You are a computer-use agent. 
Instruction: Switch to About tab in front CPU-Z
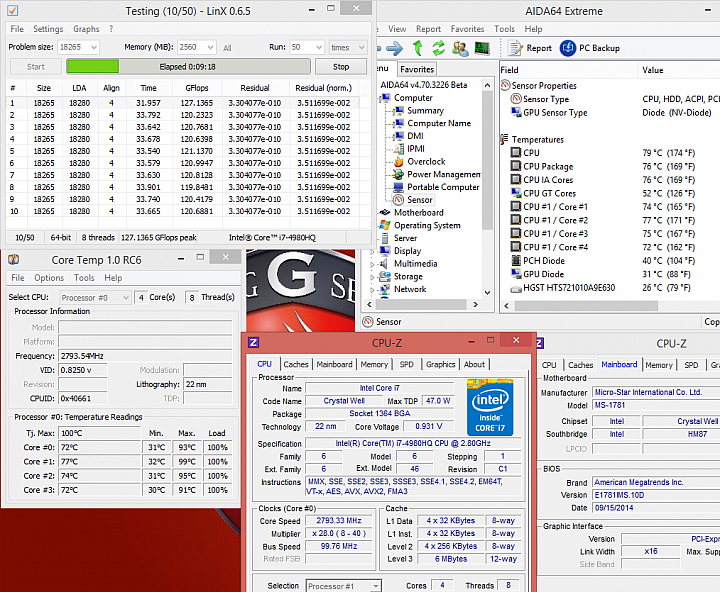(474, 364)
